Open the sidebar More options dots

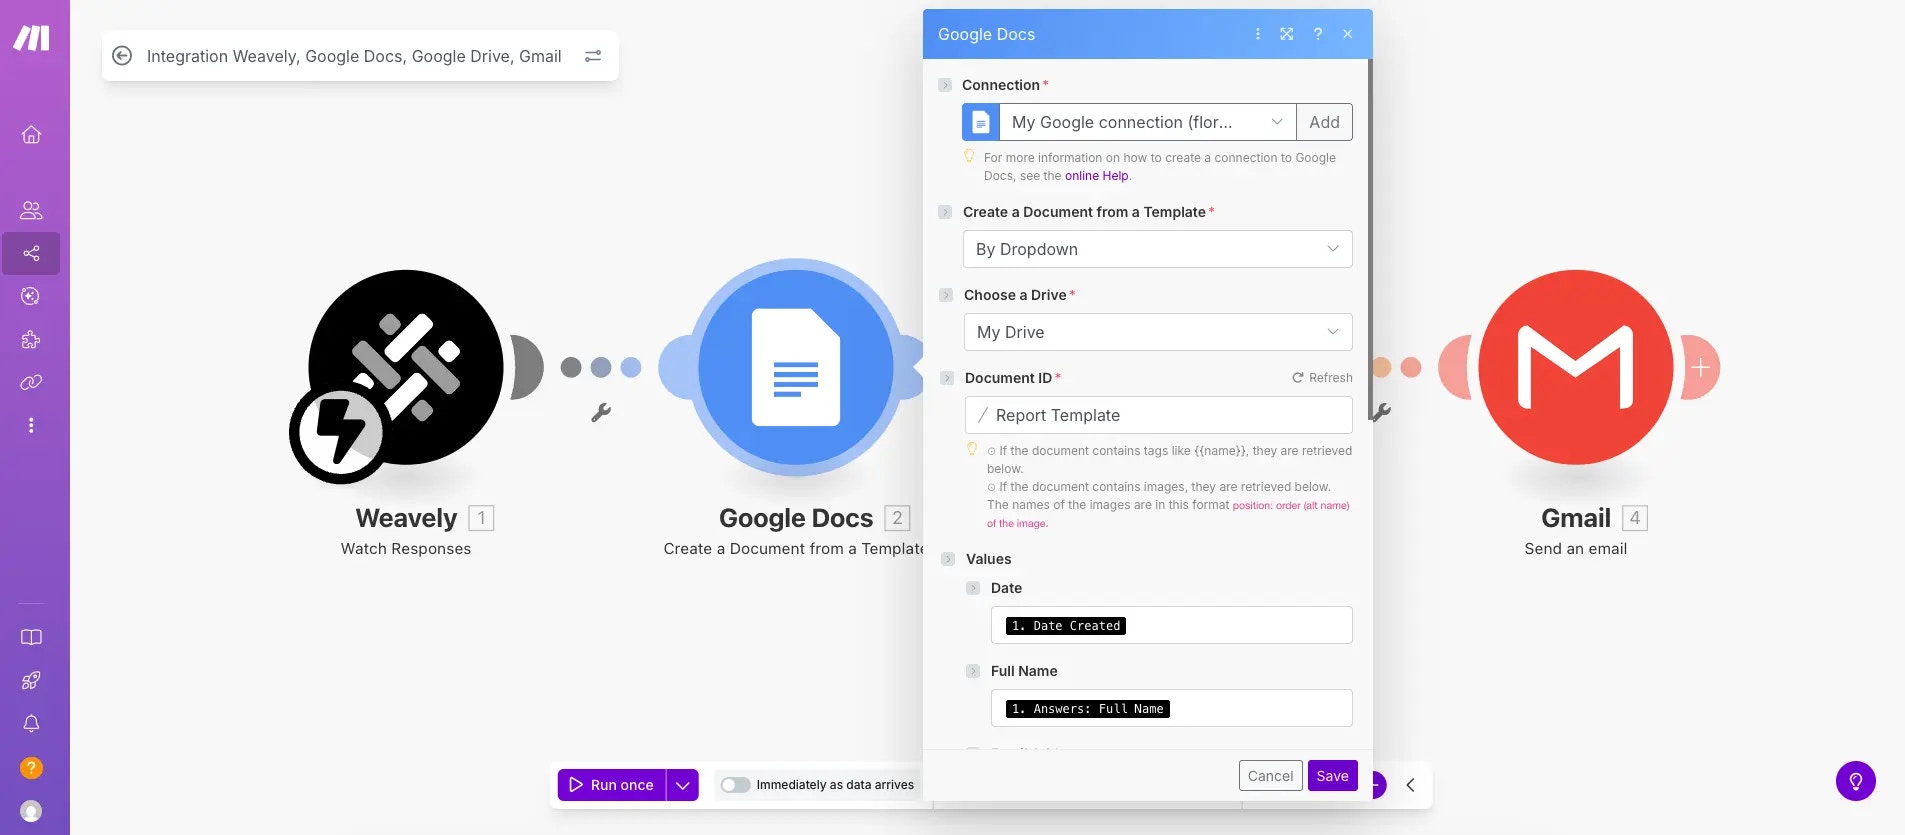31,425
